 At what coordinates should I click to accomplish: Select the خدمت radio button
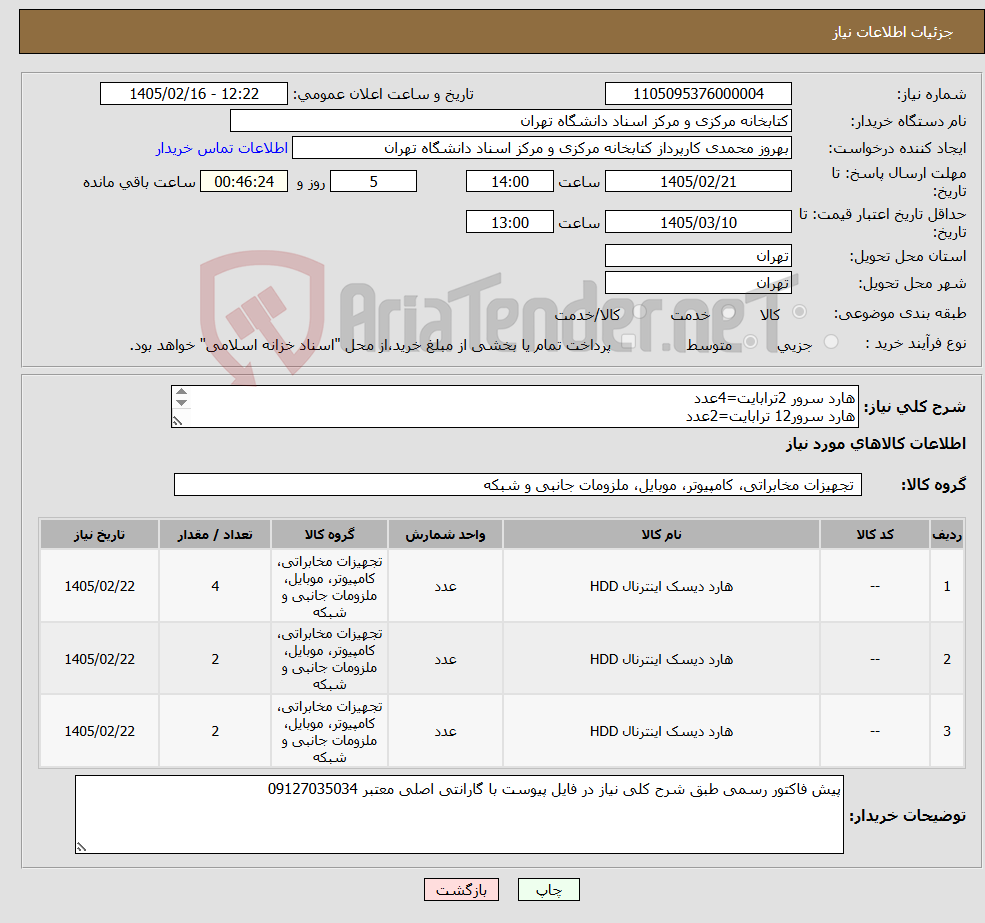(x=729, y=312)
